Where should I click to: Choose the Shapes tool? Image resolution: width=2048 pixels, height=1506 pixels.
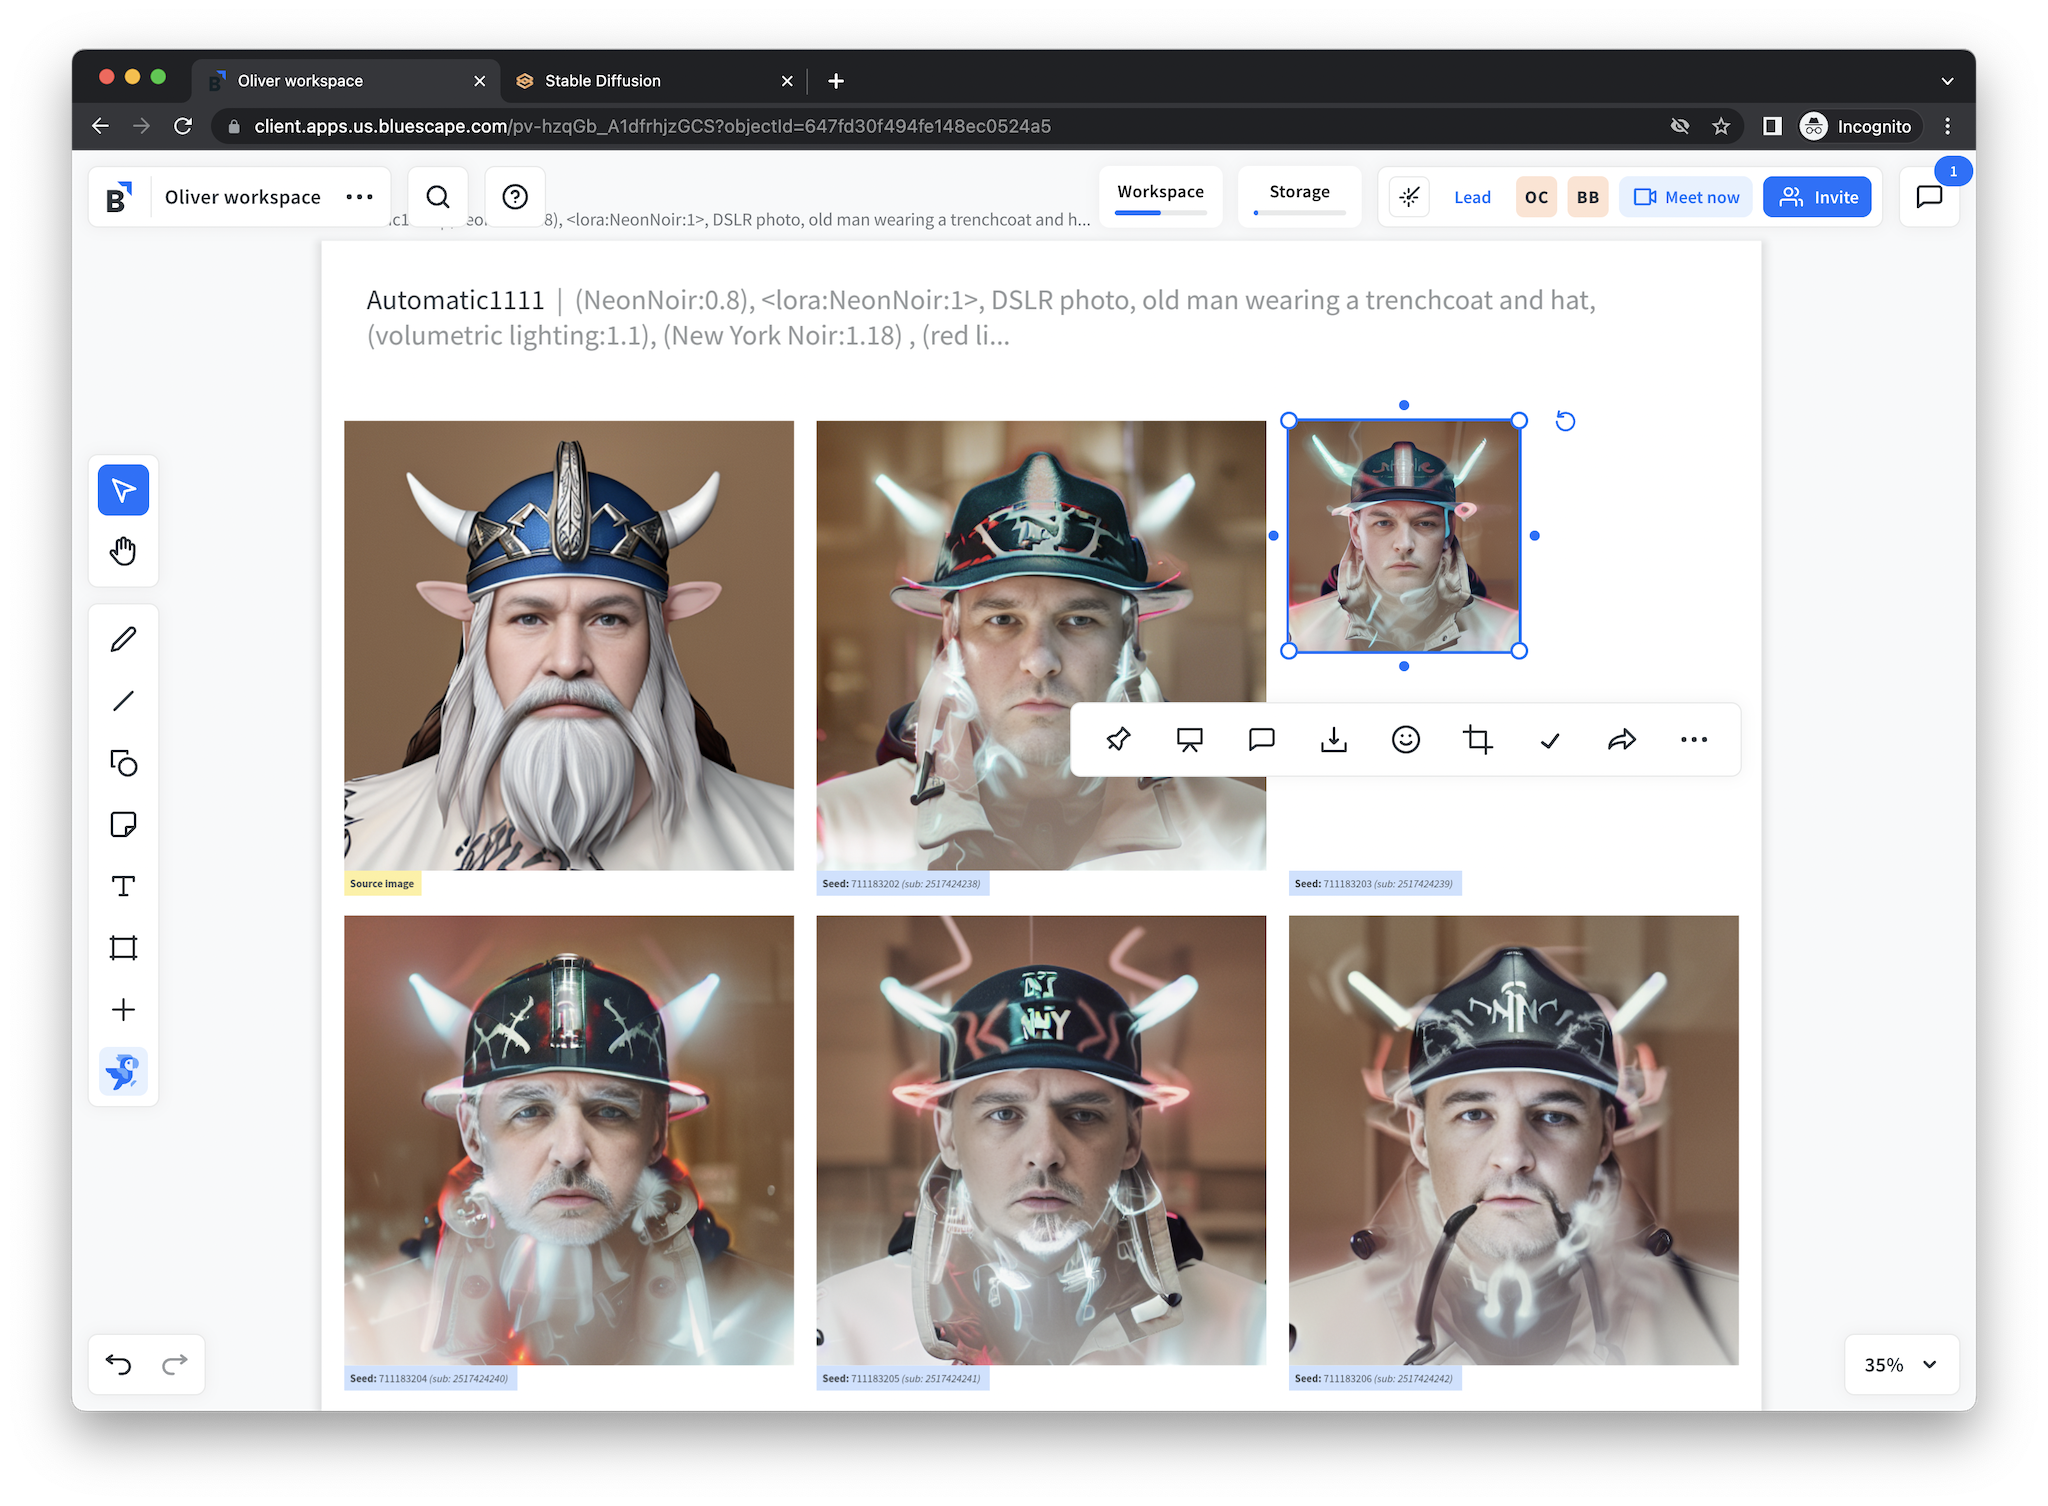pos(123,763)
